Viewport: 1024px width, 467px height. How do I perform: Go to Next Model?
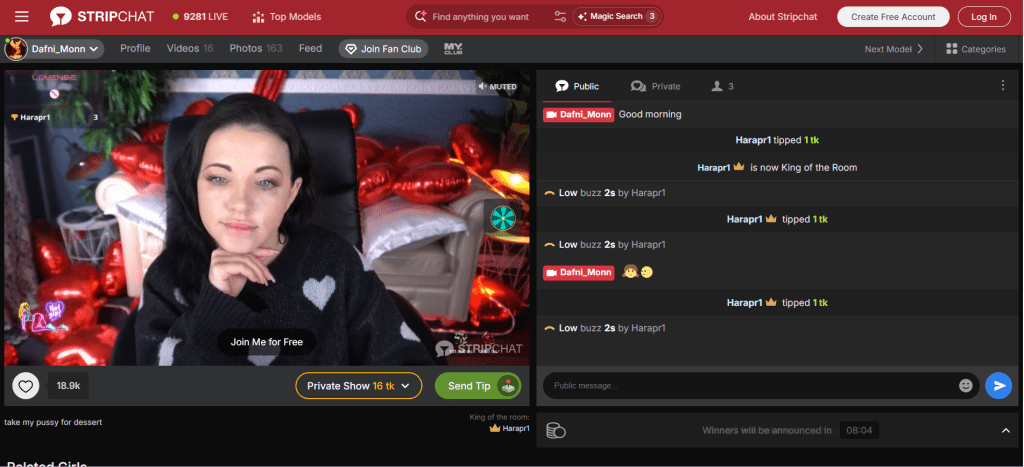(x=893, y=49)
